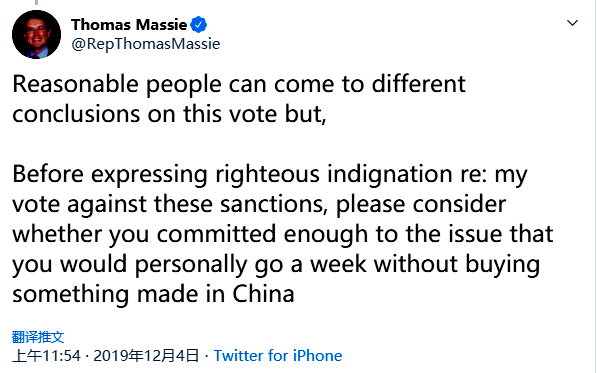
Task: Visit the @RepThomasMassie handle link
Action: pos(146,44)
